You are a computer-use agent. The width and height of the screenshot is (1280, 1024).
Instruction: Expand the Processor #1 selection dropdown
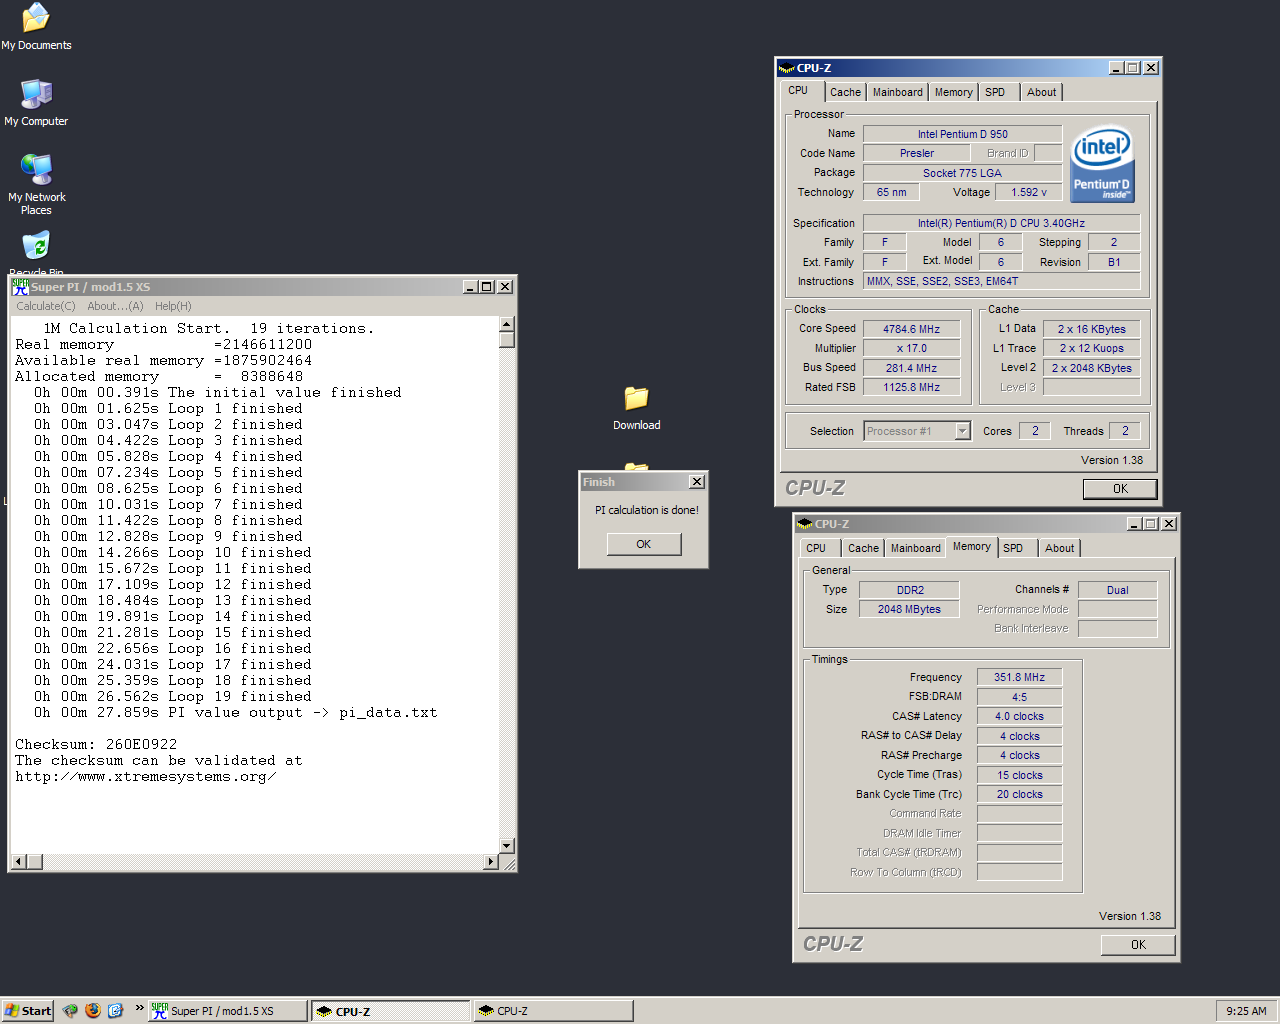(962, 431)
